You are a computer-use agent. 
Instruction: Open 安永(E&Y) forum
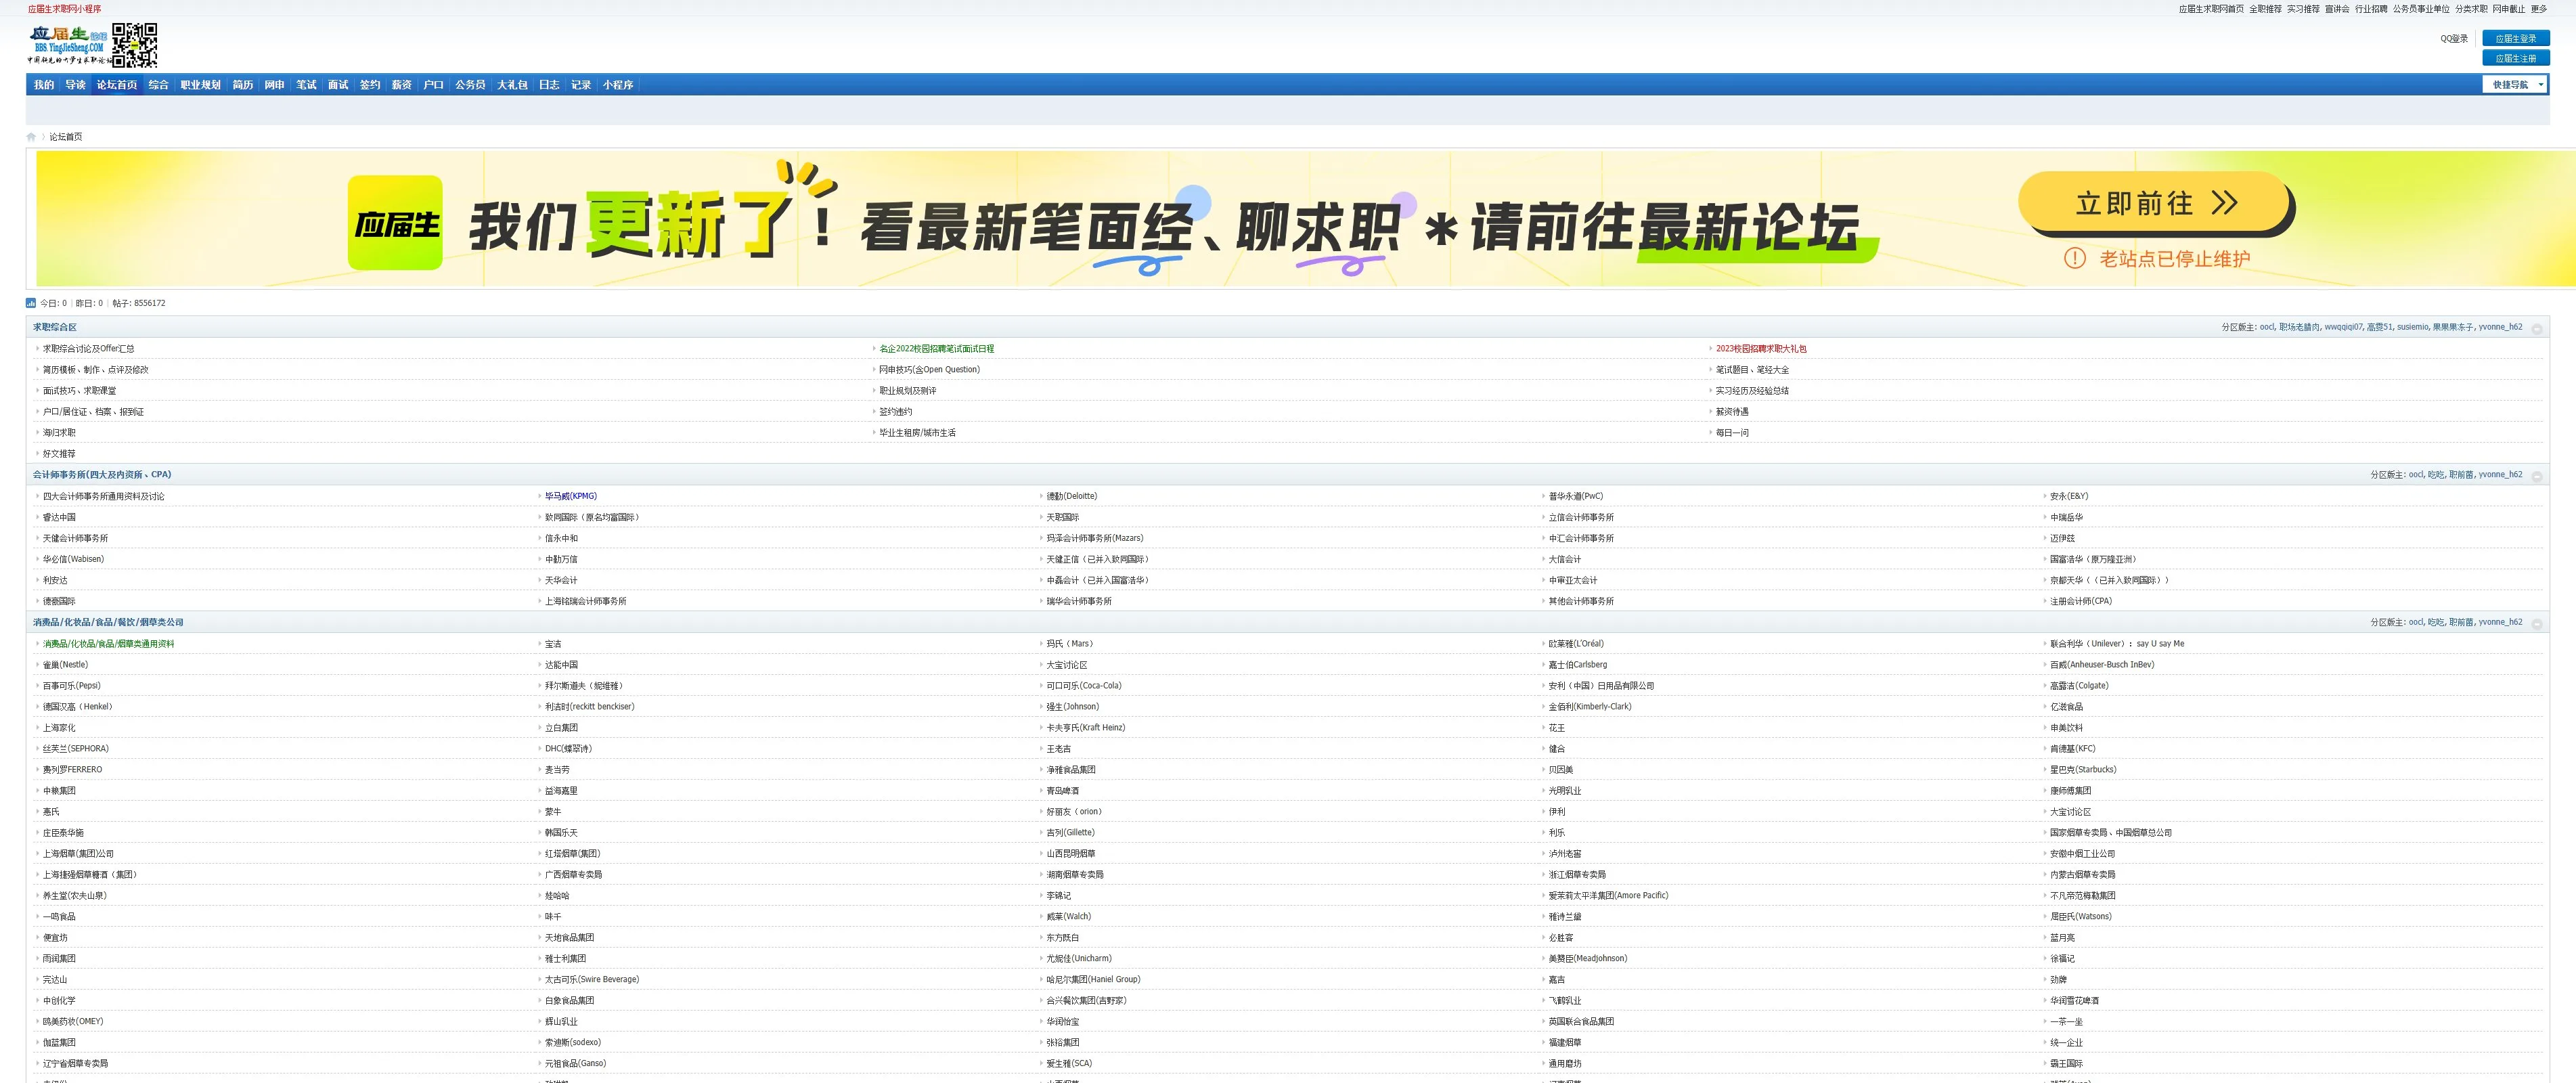click(x=2069, y=496)
